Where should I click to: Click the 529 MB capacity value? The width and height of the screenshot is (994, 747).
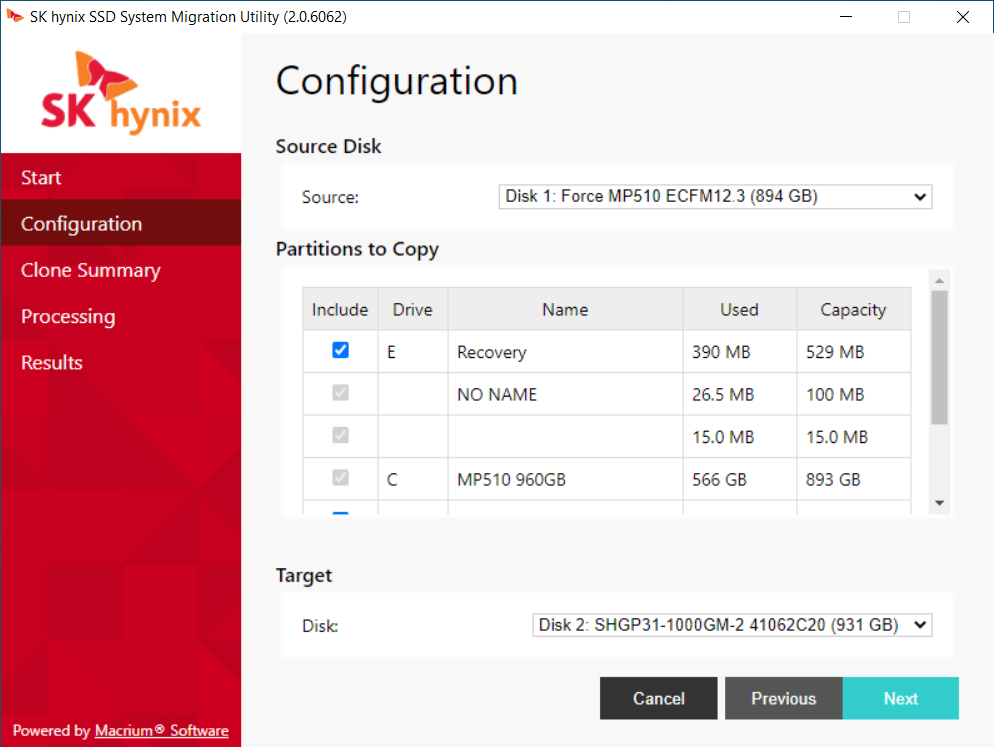[x=835, y=352]
